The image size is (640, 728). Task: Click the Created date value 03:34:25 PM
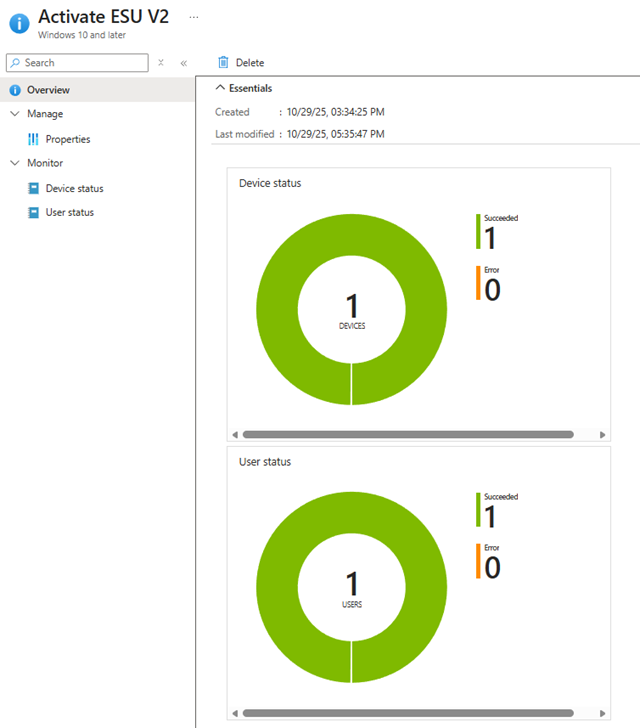[x=335, y=112]
